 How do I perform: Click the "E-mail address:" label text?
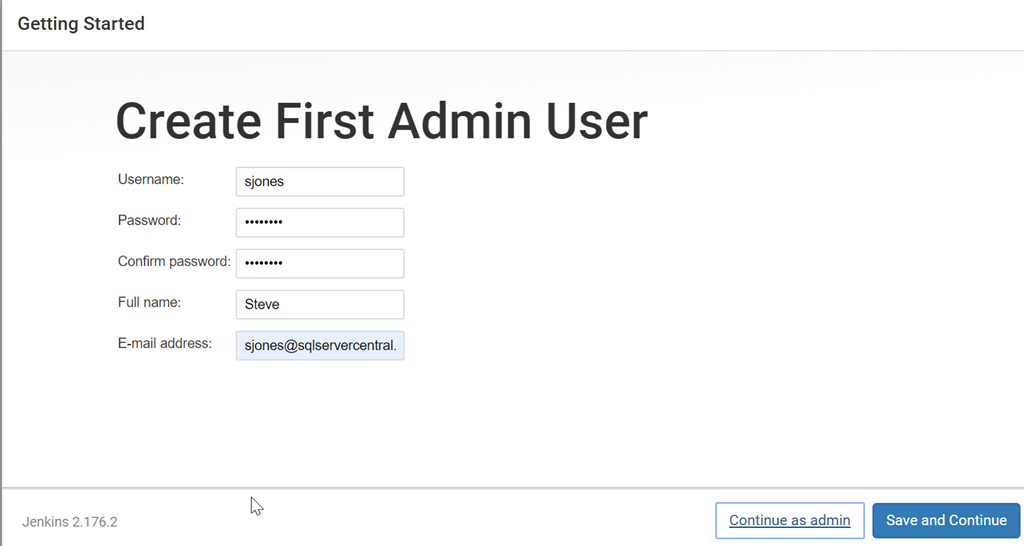tap(165, 343)
